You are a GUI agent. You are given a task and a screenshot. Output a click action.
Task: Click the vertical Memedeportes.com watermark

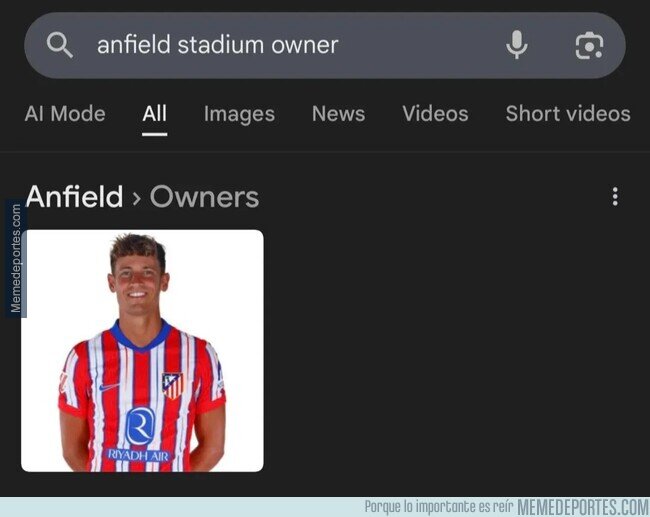coord(16,258)
